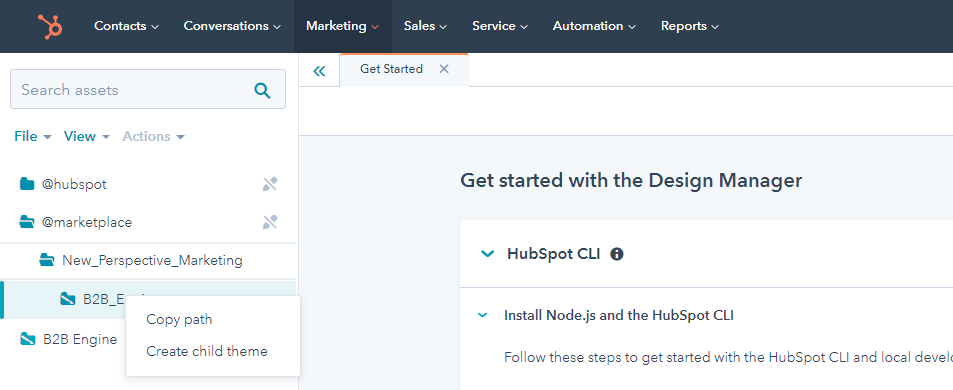Open the Service menu

500,26
